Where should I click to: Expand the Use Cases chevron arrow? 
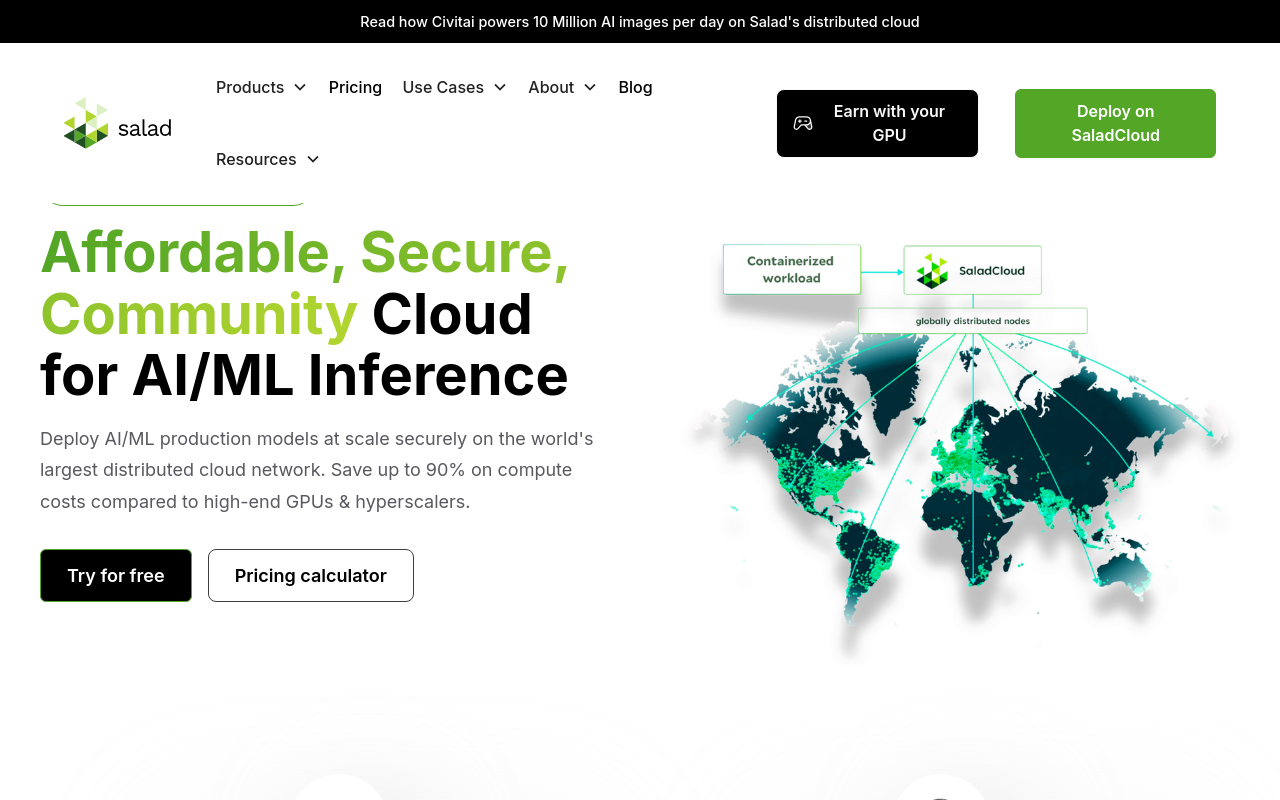tap(500, 87)
